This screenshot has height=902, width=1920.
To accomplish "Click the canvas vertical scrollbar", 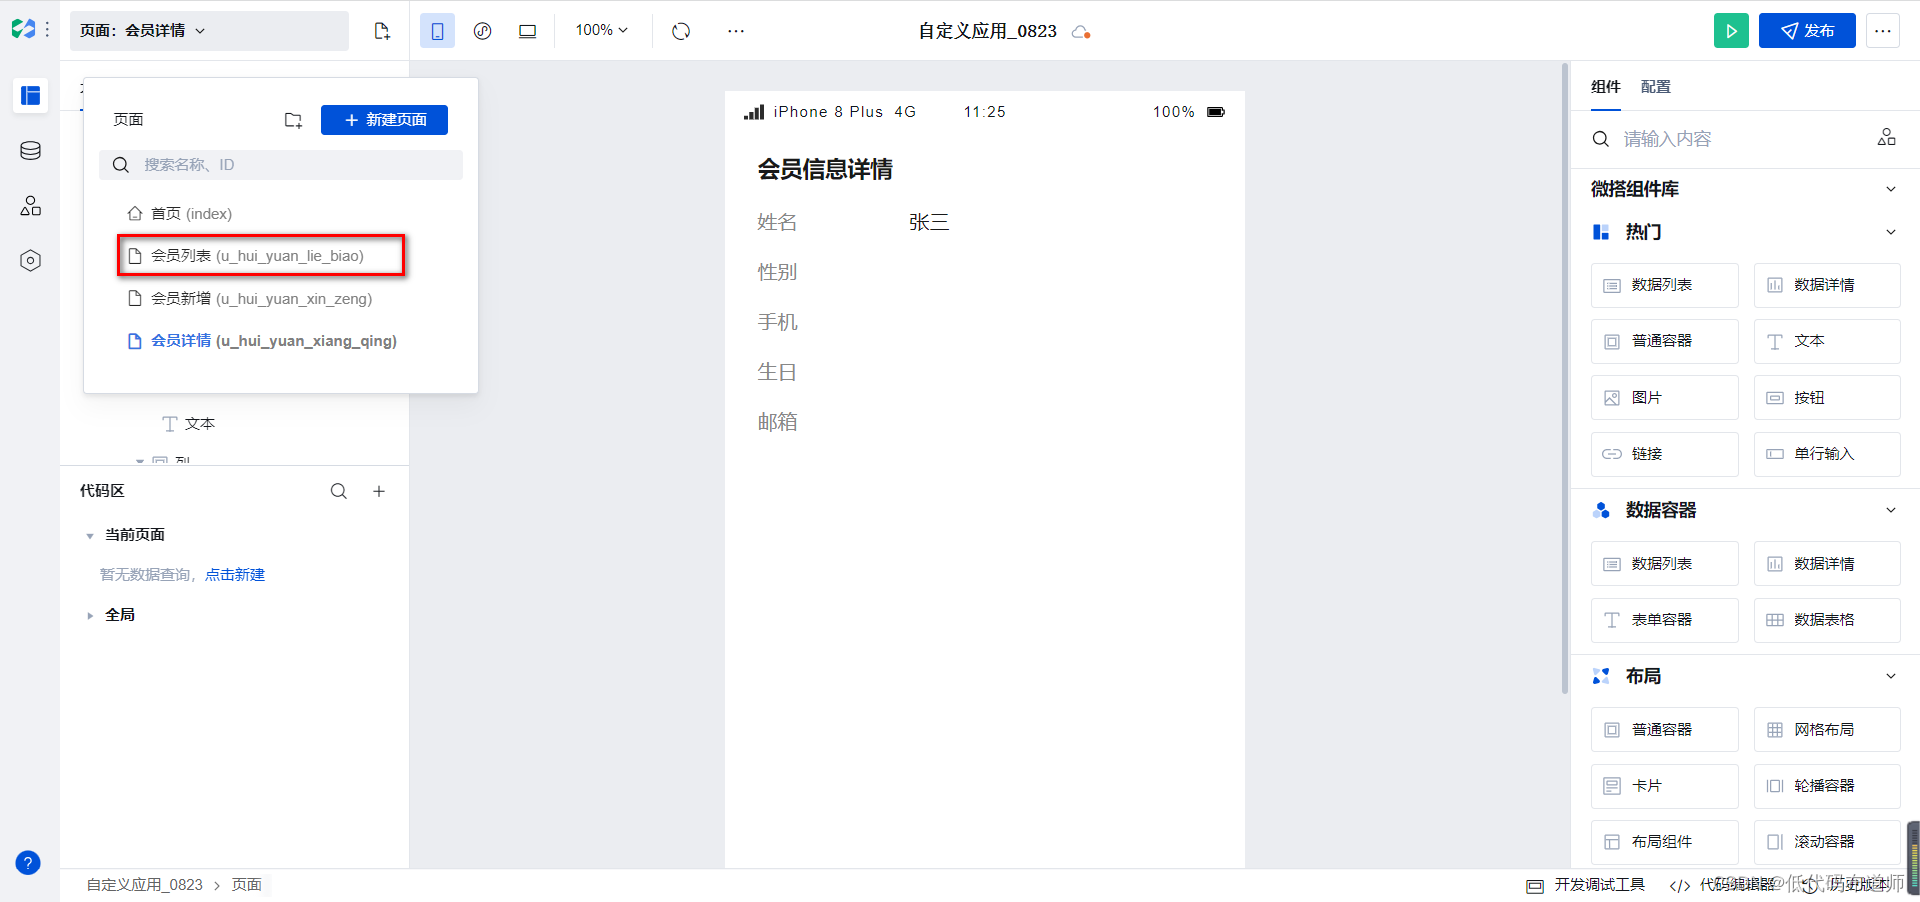I will tap(1565, 378).
